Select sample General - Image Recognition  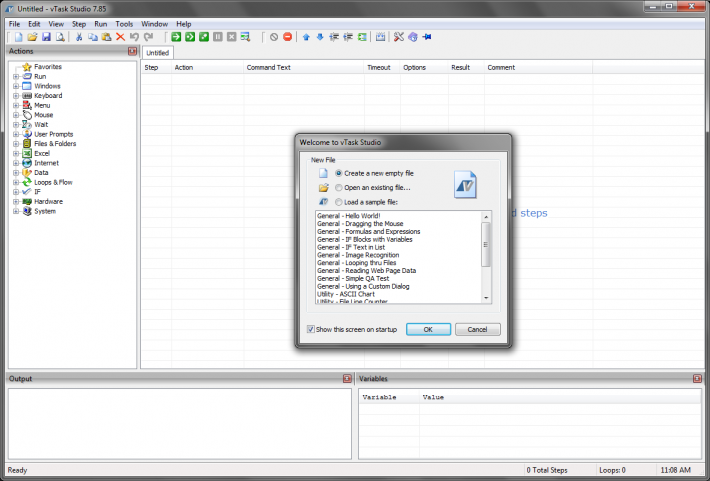pyautogui.click(x=358, y=255)
